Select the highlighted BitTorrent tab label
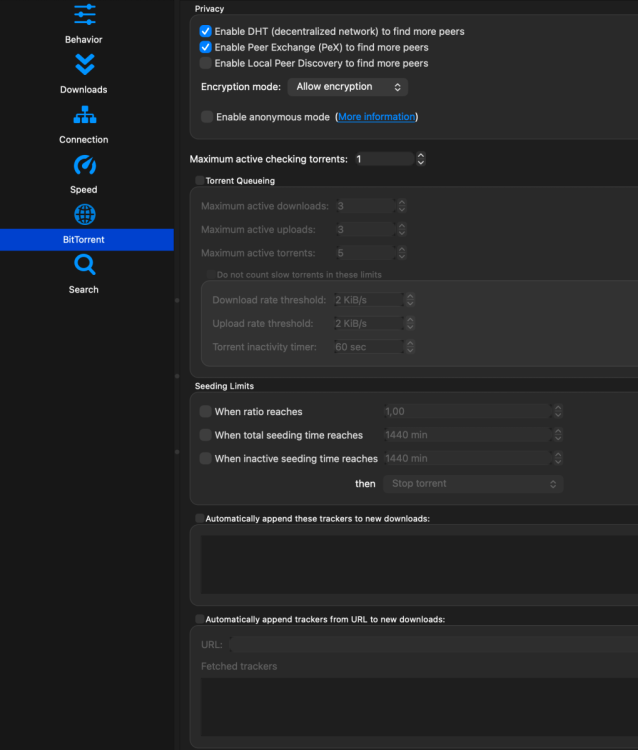Screen dimensions: 638x750 [x=84, y=240]
